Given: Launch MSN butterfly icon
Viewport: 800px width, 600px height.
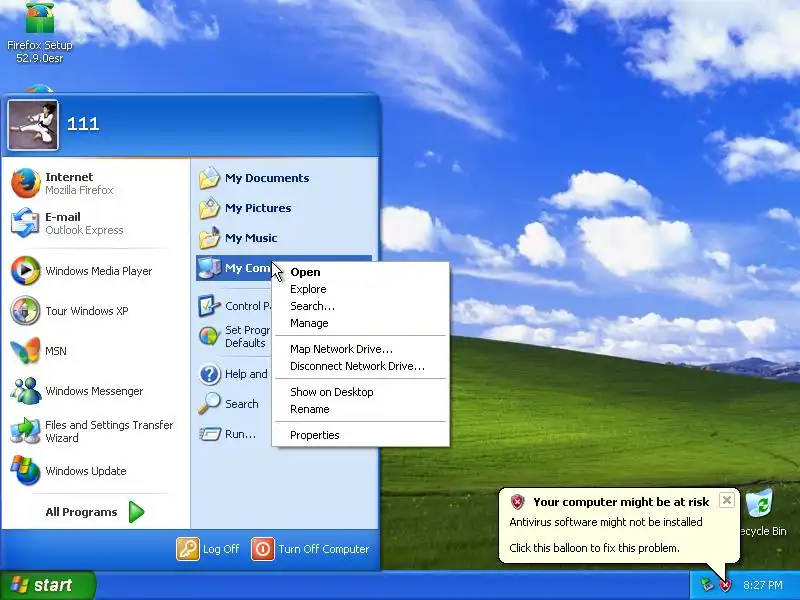Looking at the screenshot, I should 26,351.
